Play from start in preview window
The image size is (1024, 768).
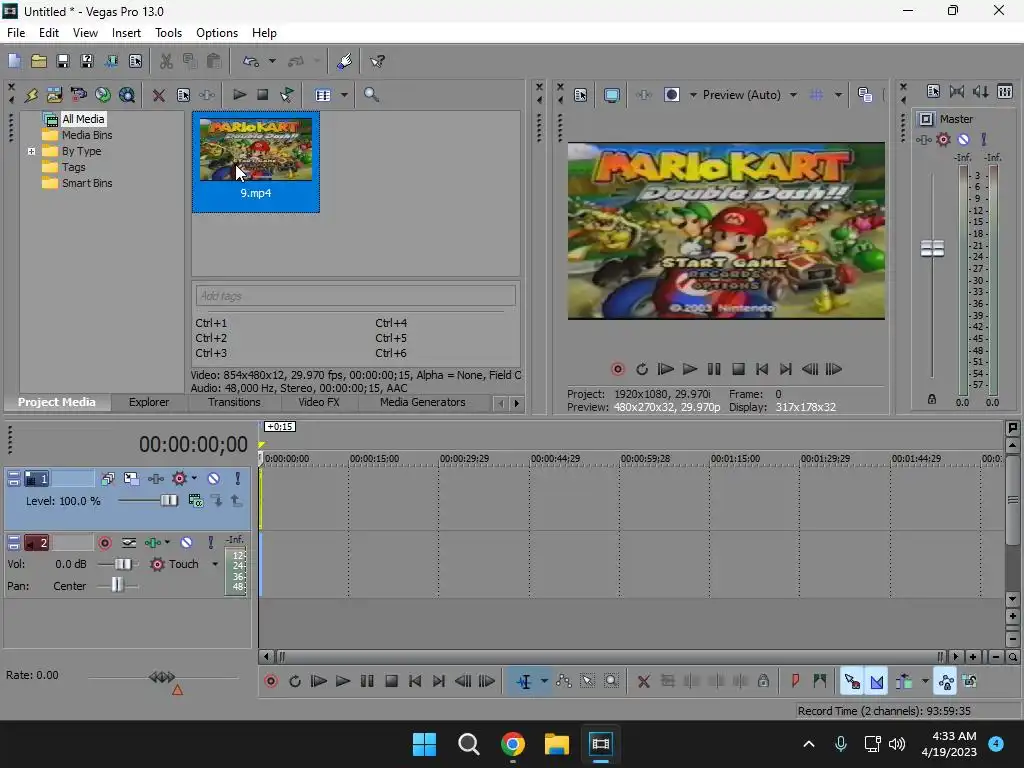click(x=665, y=369)
